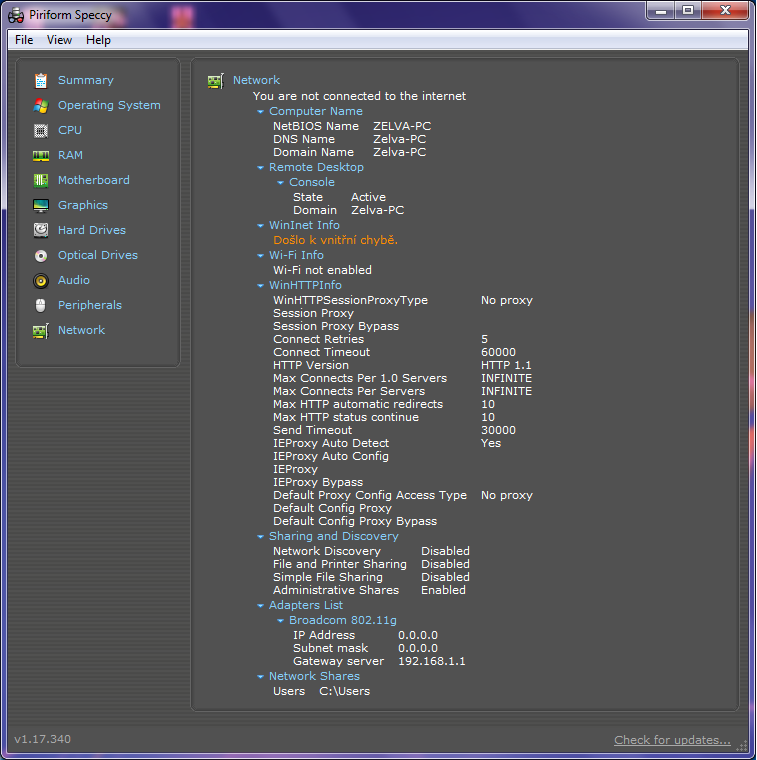Image resolution: width=757 pixels, height=760 pixels.
Task: Click the Summary clipboard icon
Action: 41,80
